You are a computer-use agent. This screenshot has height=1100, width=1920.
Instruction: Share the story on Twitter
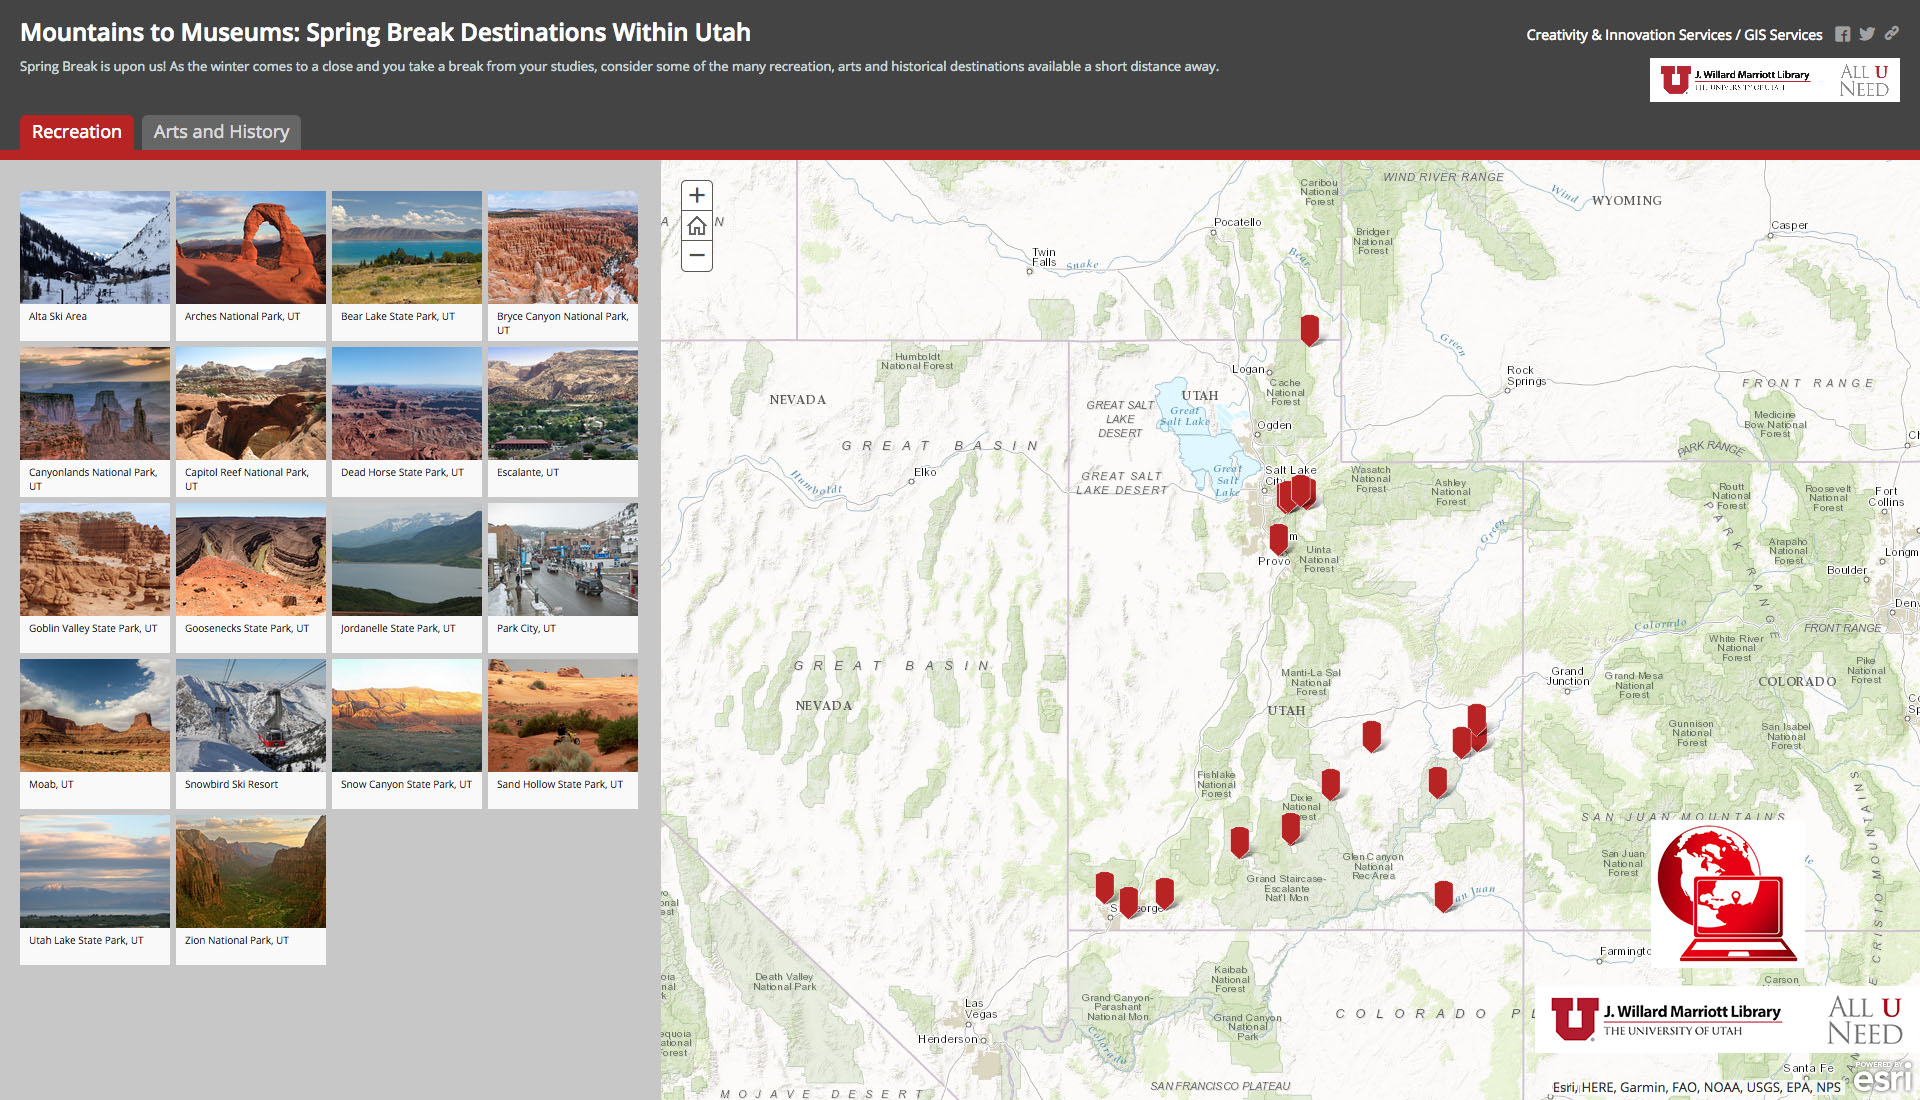pos(1866,33)
